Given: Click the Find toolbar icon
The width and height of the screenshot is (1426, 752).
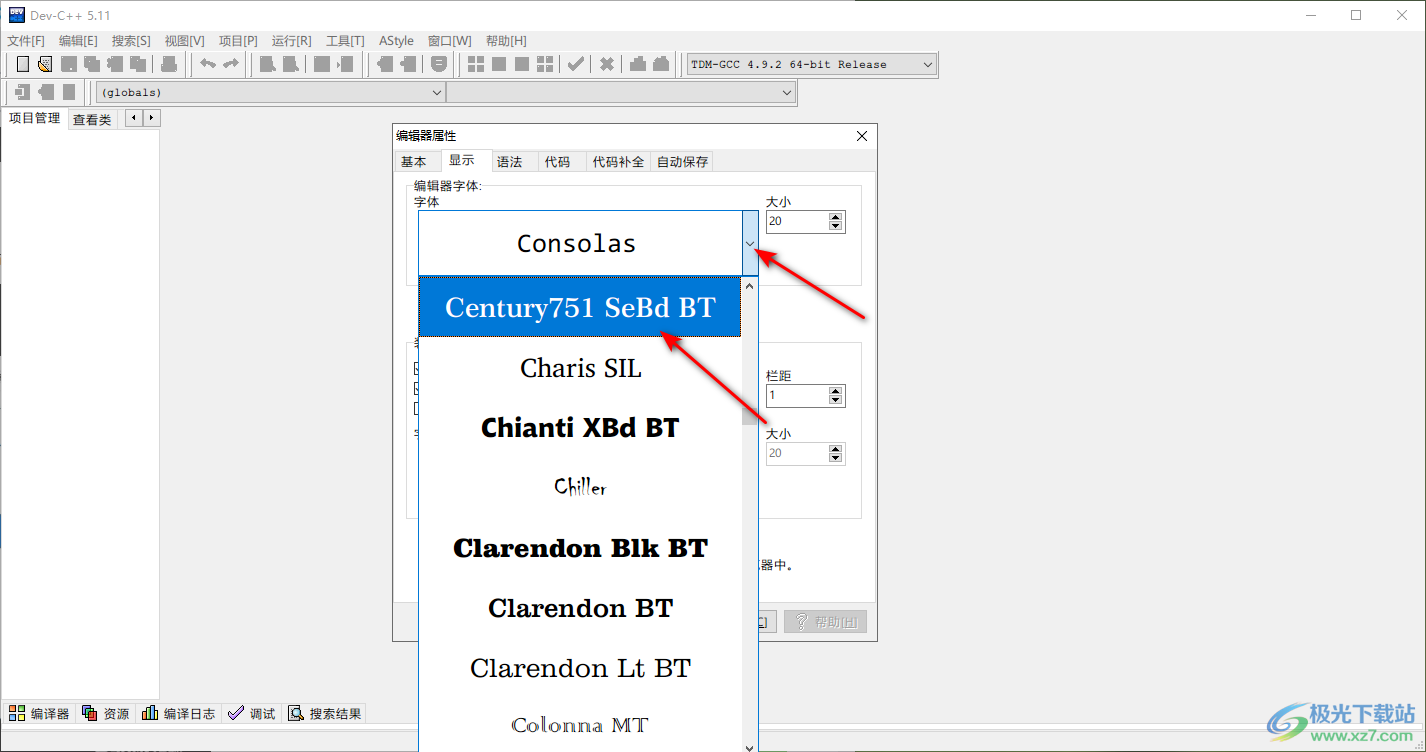Looking at the screenshot, I should coord(267,64).
